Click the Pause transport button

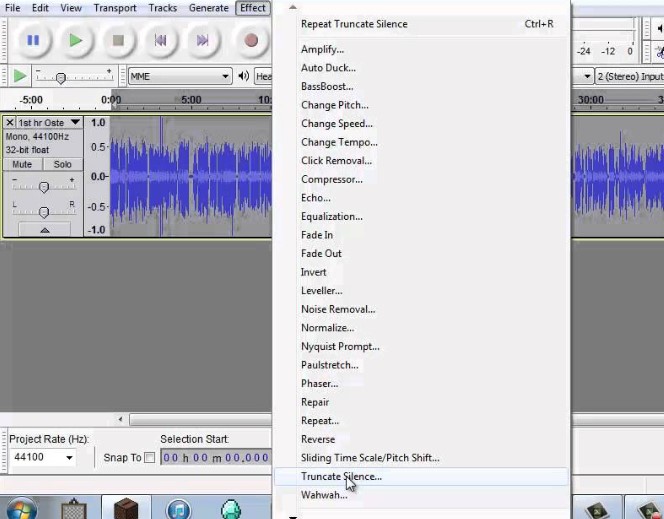(33, 40)
